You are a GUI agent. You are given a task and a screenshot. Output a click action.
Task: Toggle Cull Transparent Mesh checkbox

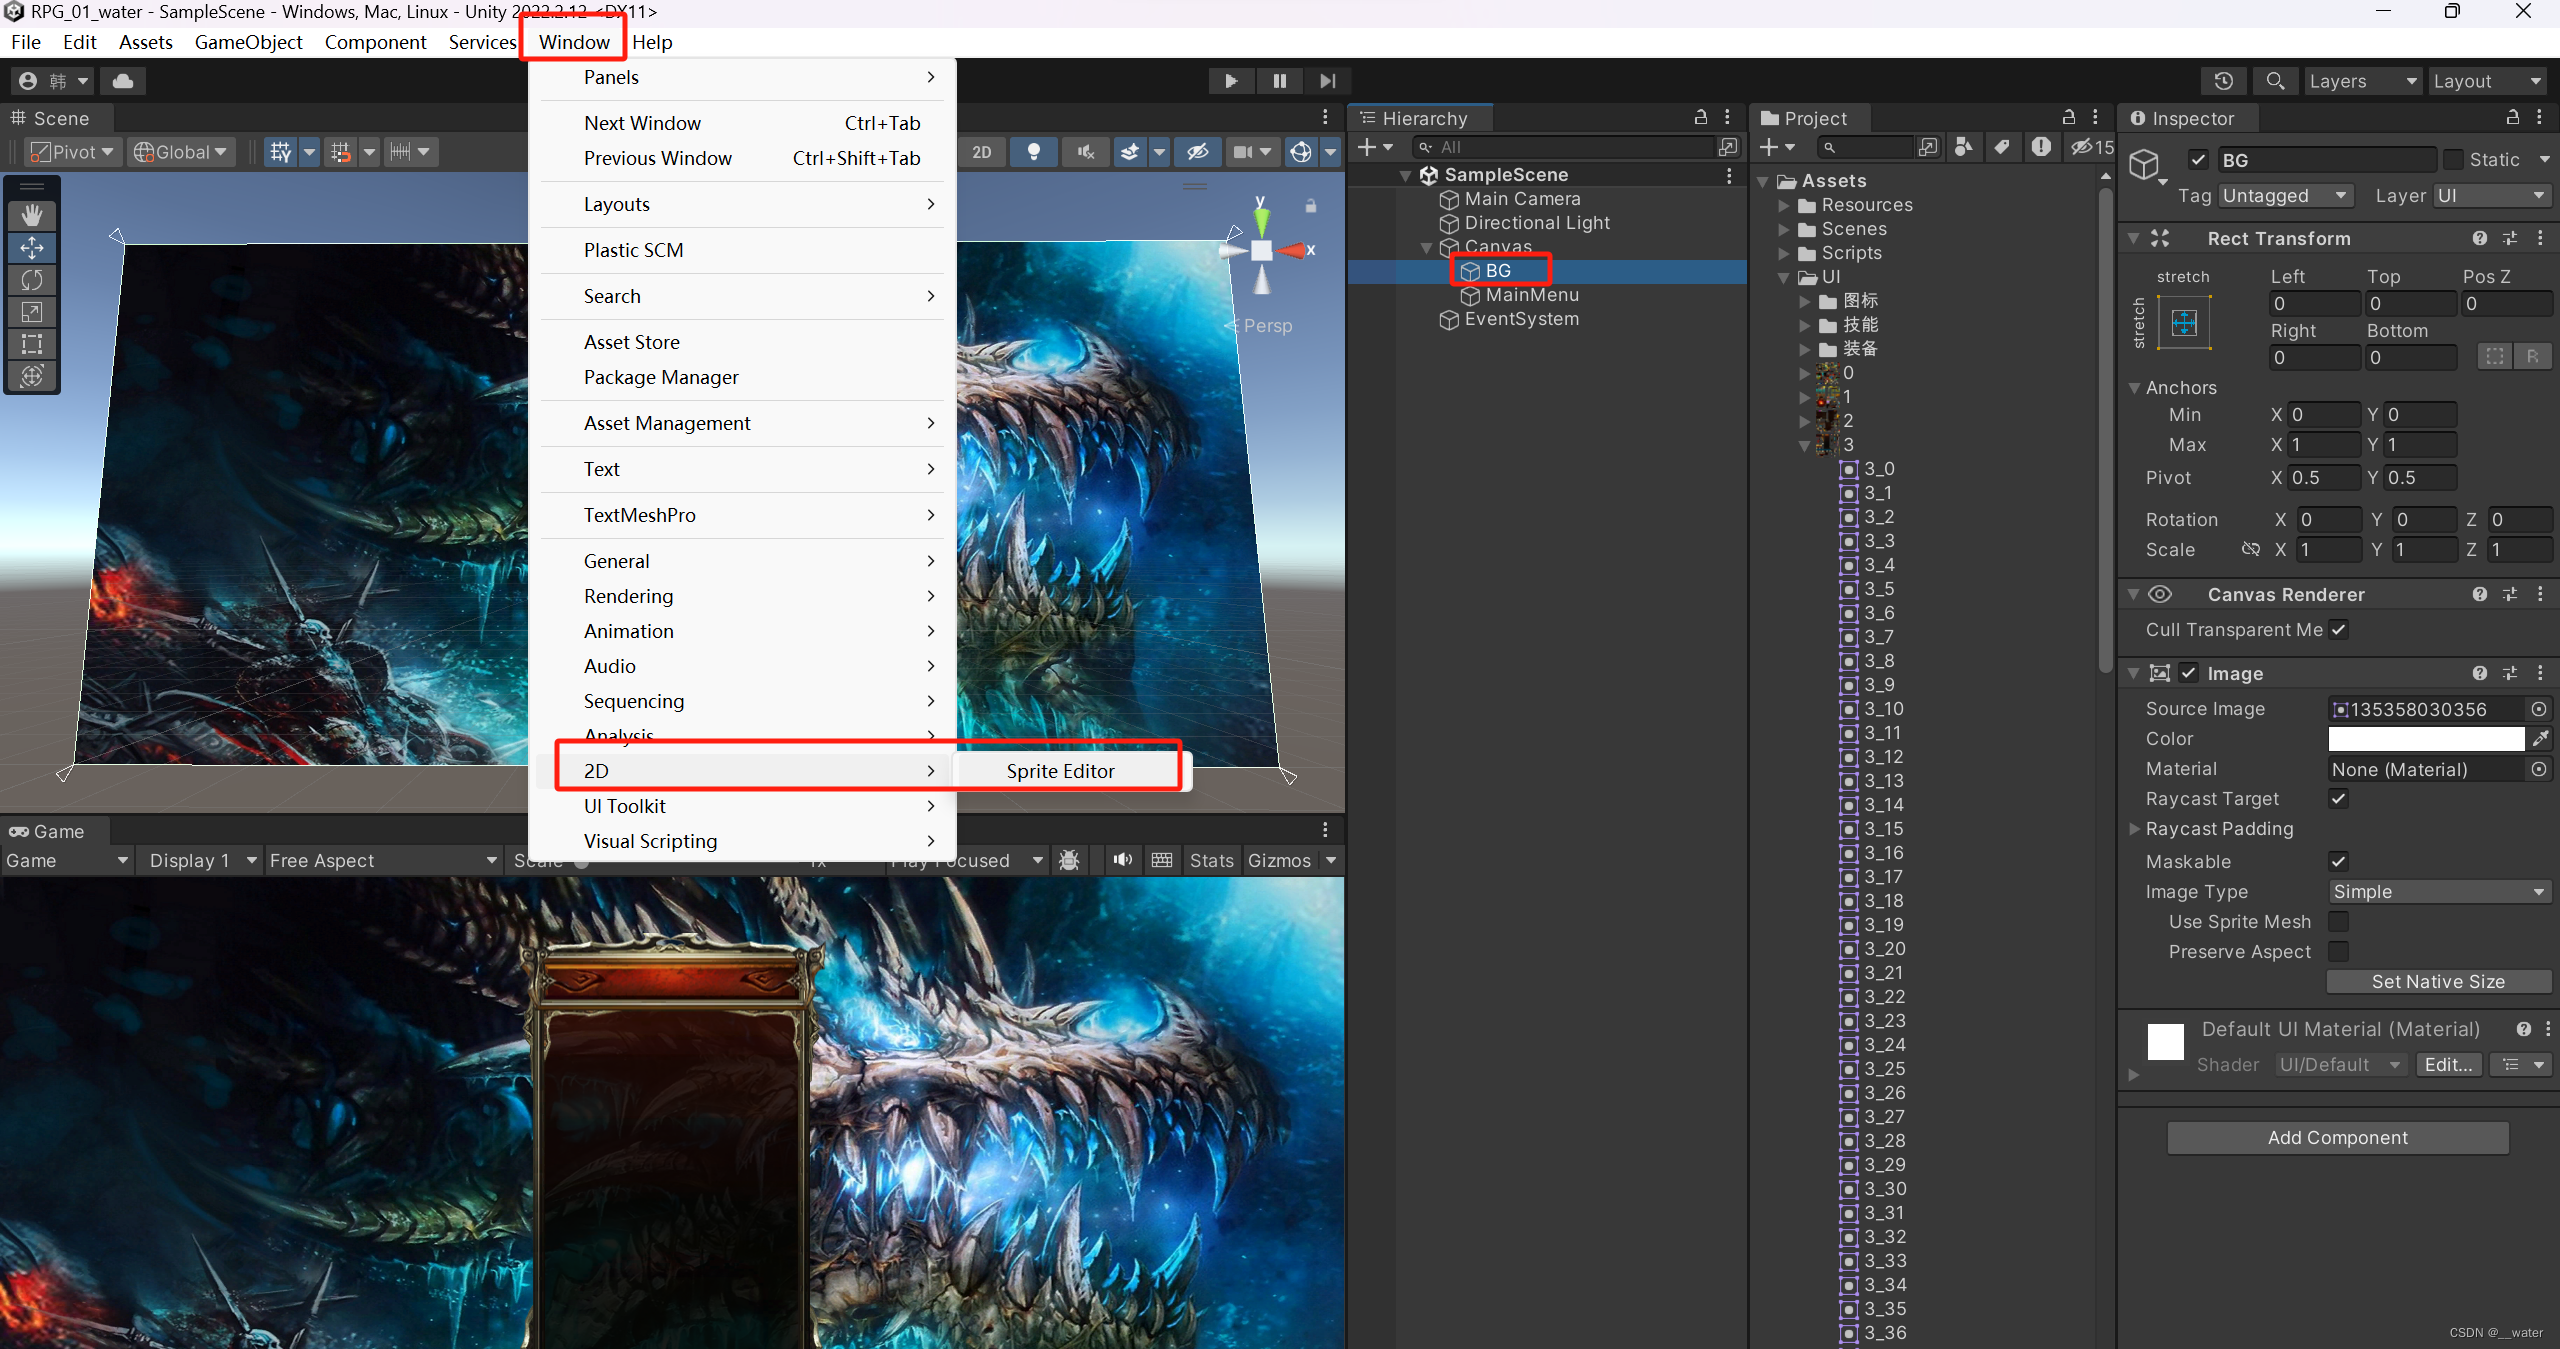2339,630
